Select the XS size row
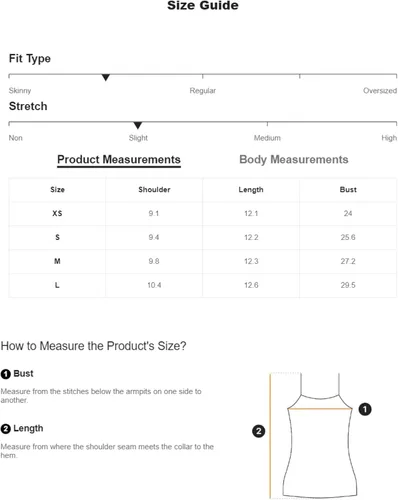This screenshot has height=500, width=398. coord(202,213)
